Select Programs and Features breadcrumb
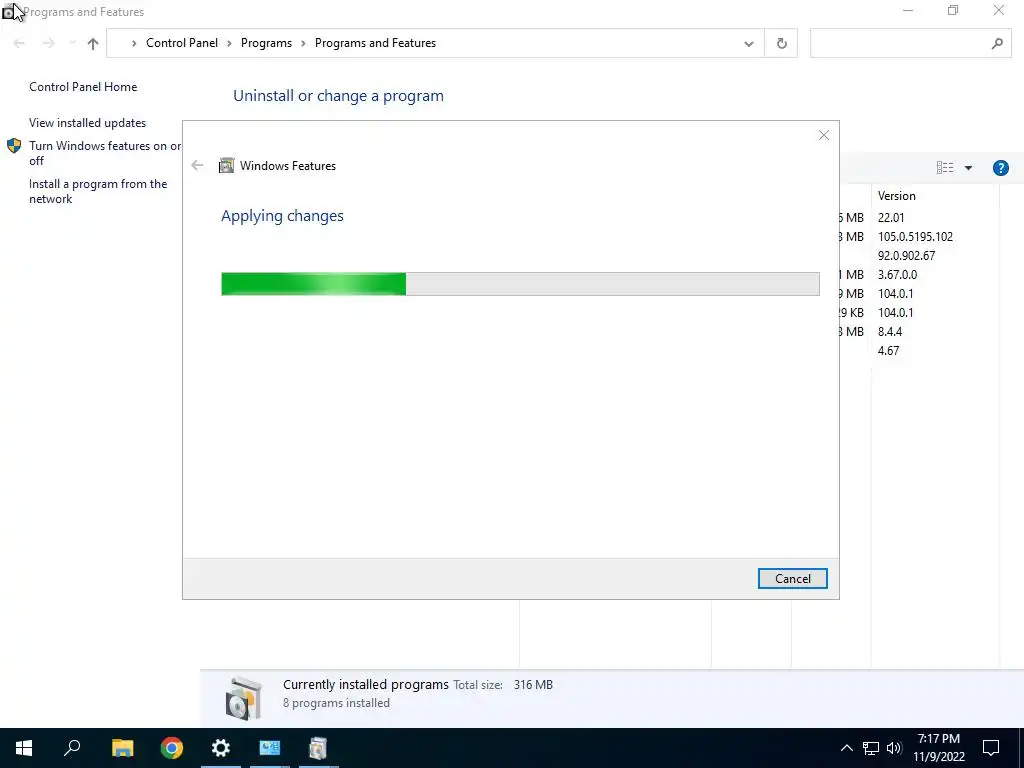 pyautogui.click(x=376, y=43)
